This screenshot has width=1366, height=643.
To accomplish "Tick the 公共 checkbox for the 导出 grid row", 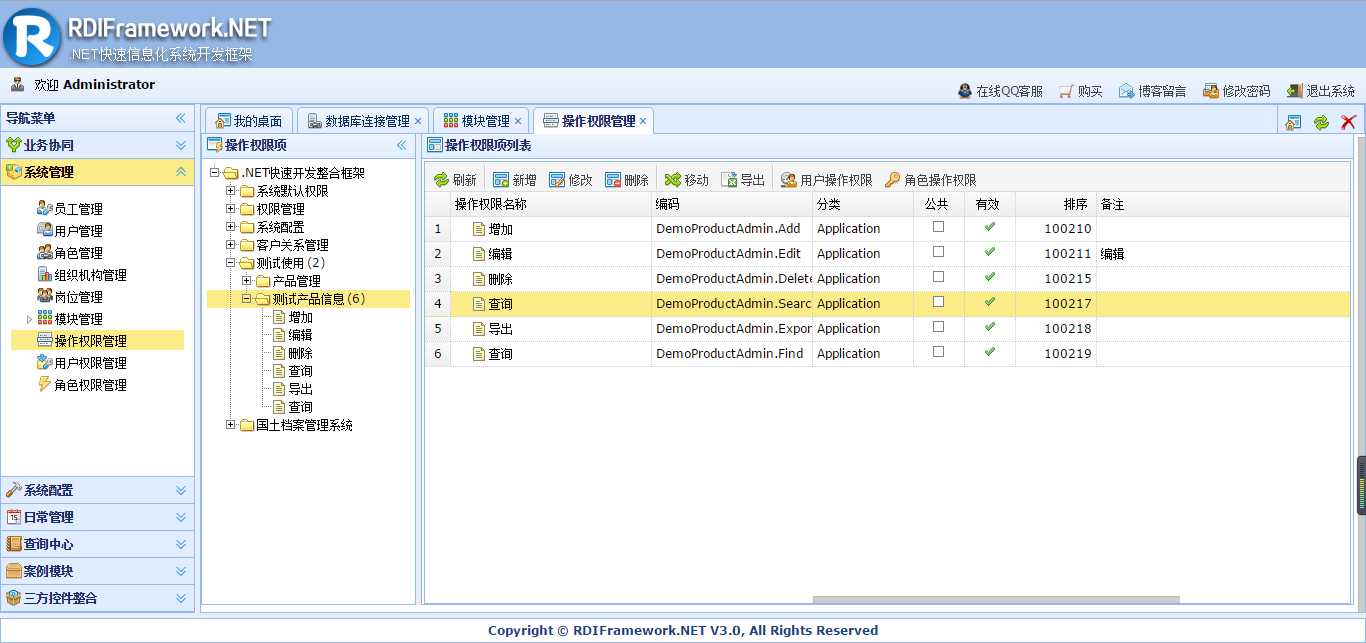I will [x=938, y=327].
